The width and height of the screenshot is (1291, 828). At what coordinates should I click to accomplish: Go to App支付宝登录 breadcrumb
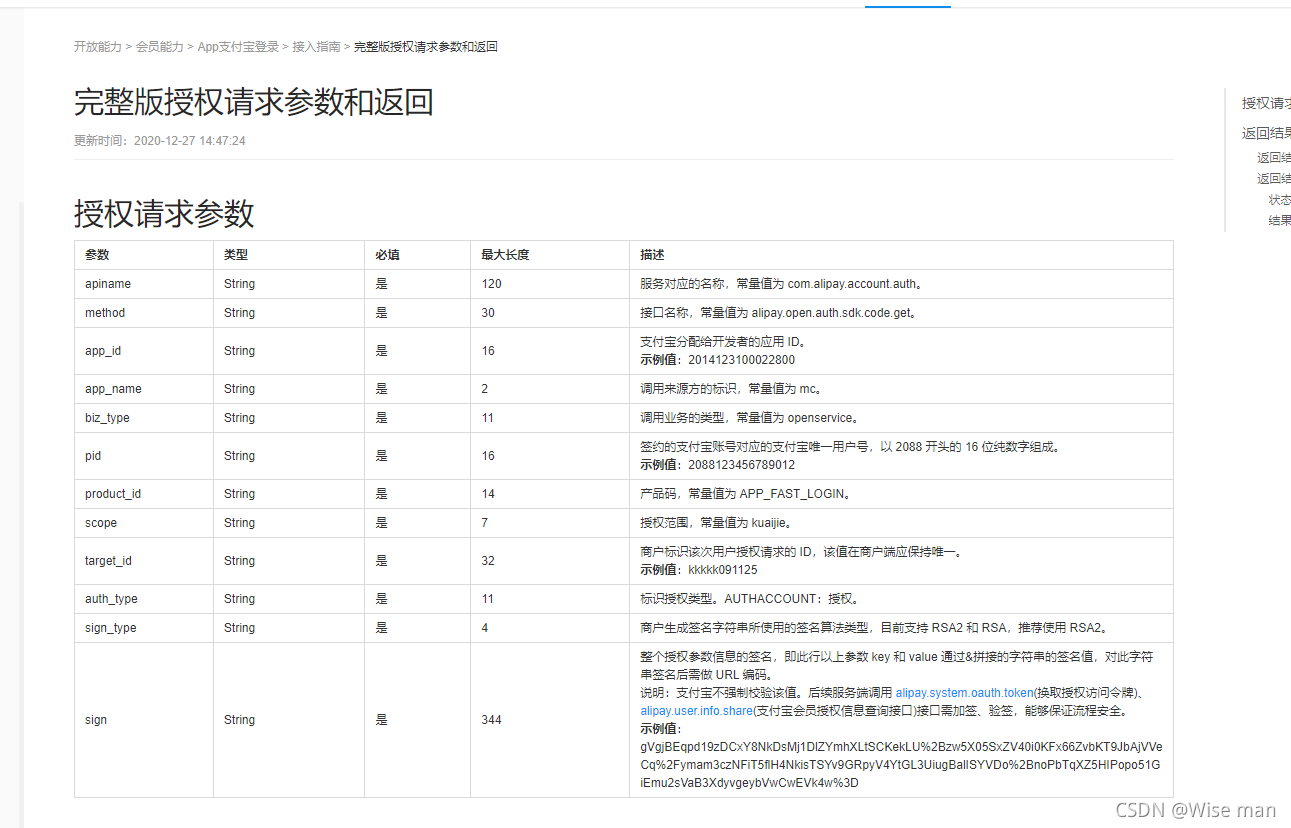pos(238,47)
